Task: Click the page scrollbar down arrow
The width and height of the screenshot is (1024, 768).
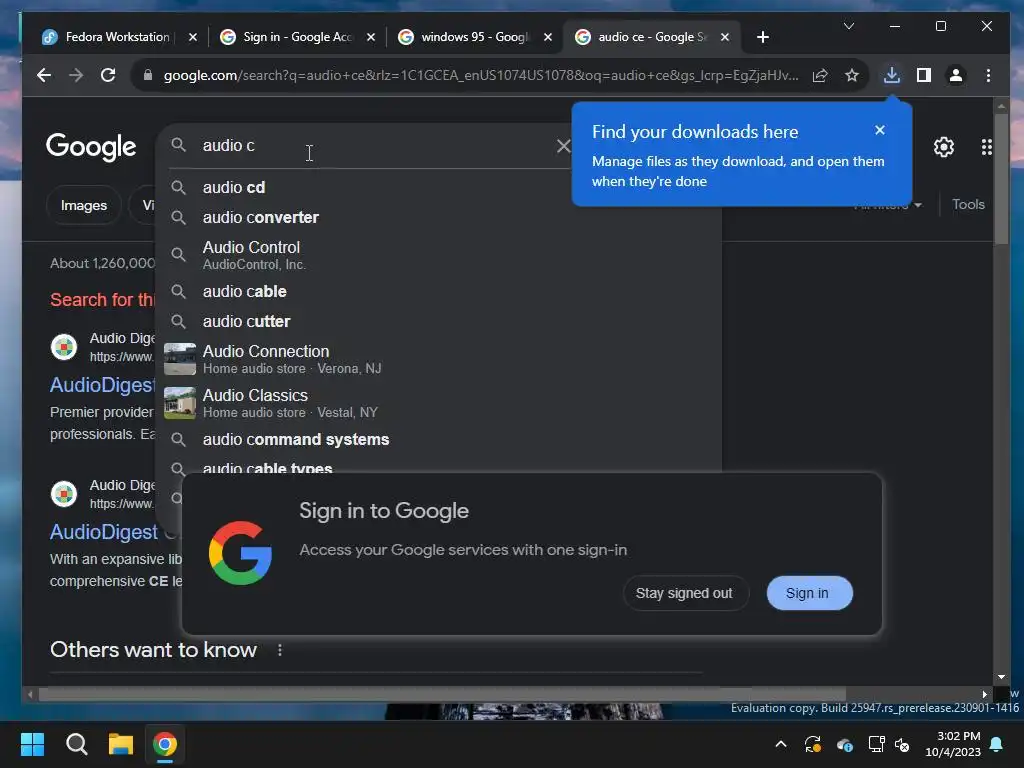Action: click(x=1001, y=677)
